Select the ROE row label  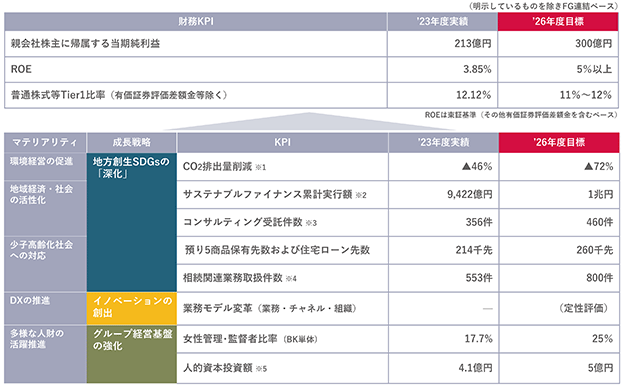pos(21,69)
